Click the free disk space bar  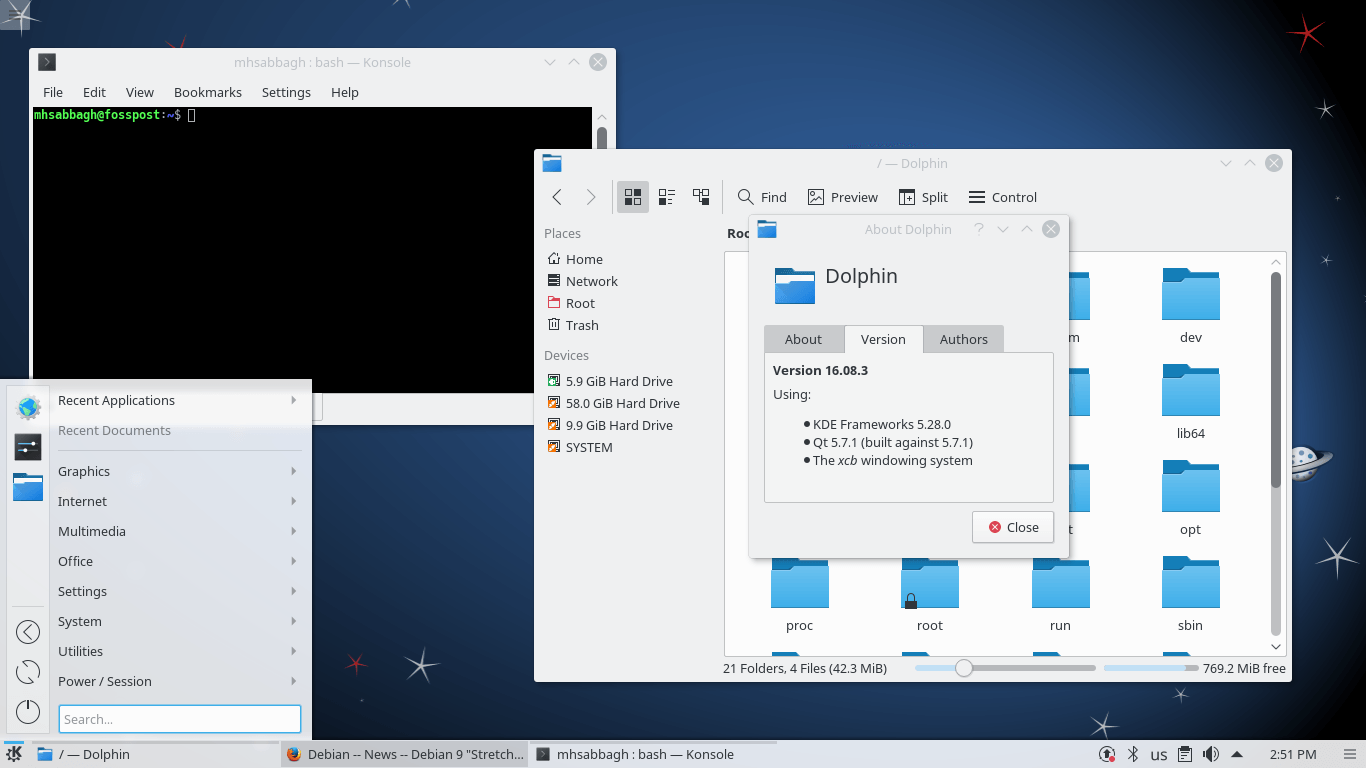click(x=1151, y=668)
